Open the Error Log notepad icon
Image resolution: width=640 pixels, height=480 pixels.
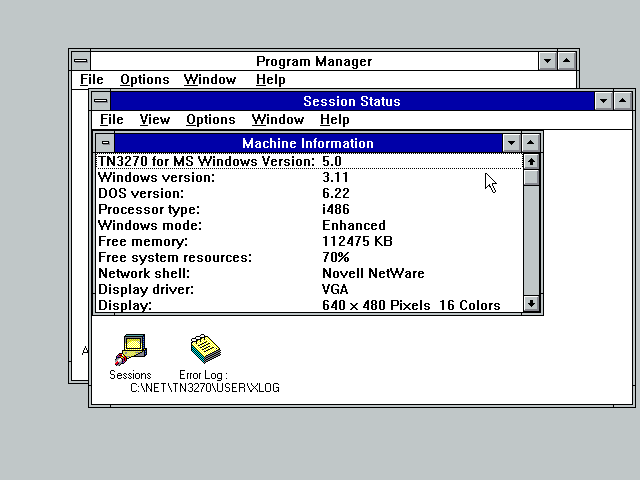[x=205, y=349]
